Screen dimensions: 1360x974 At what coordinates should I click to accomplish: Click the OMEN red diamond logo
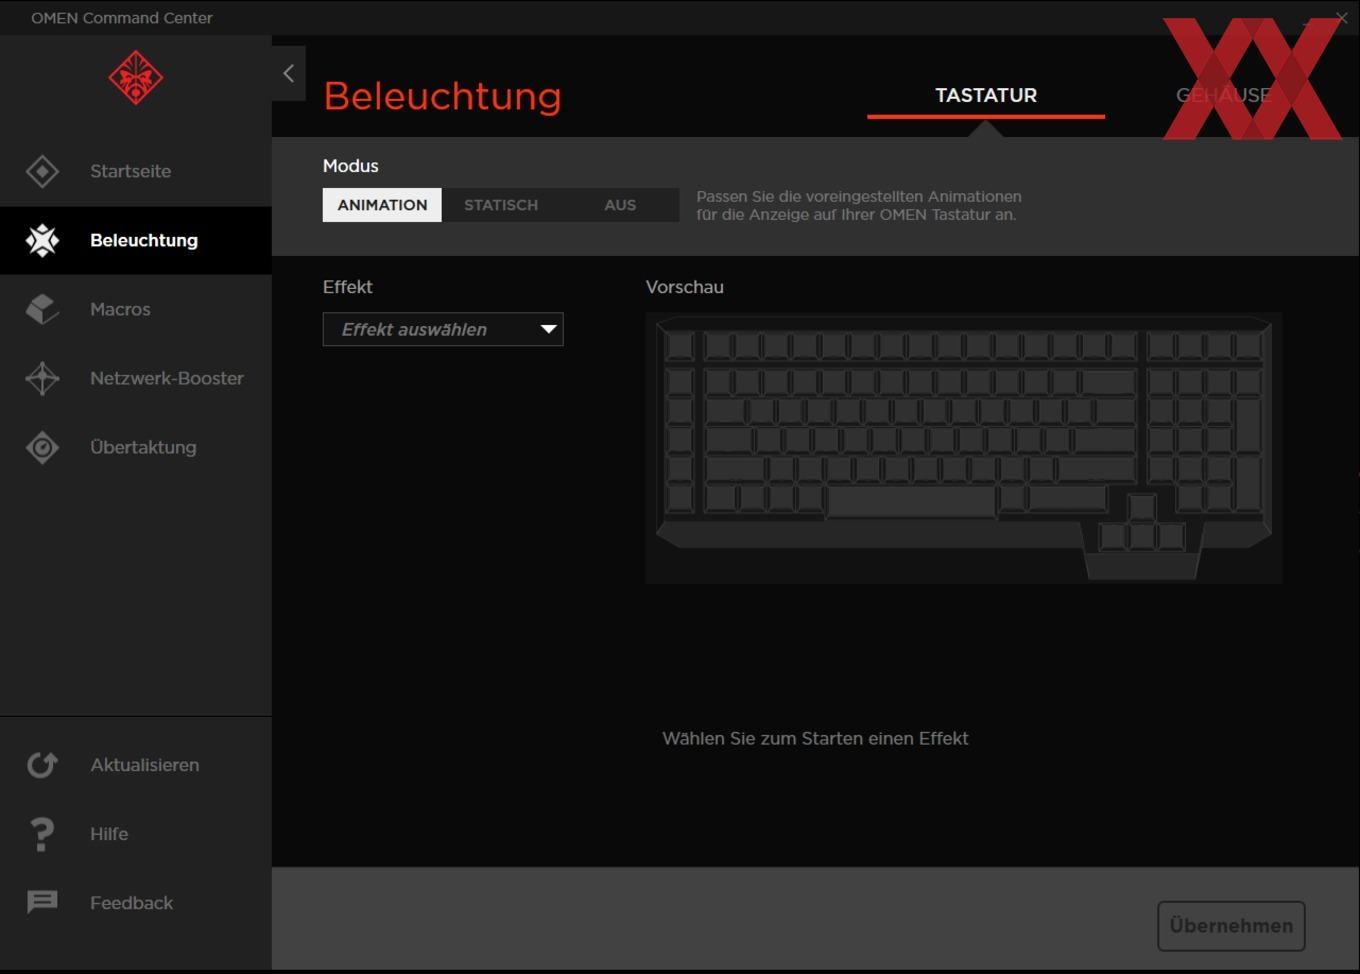[136, 77]
